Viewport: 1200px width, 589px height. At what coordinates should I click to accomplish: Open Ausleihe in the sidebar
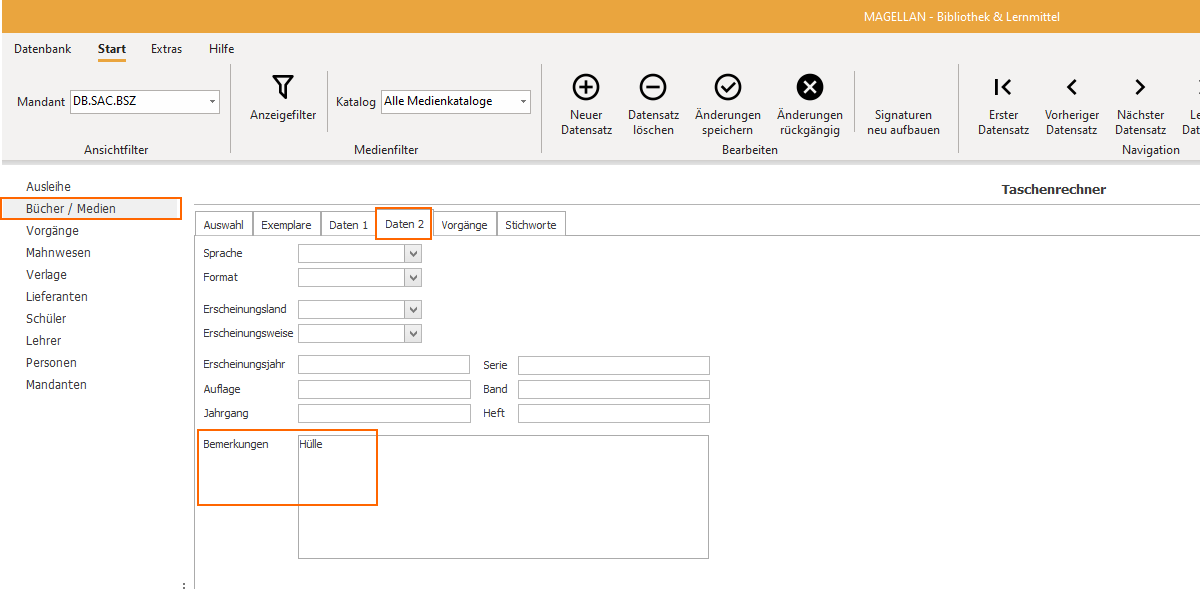tap(48, 187)
